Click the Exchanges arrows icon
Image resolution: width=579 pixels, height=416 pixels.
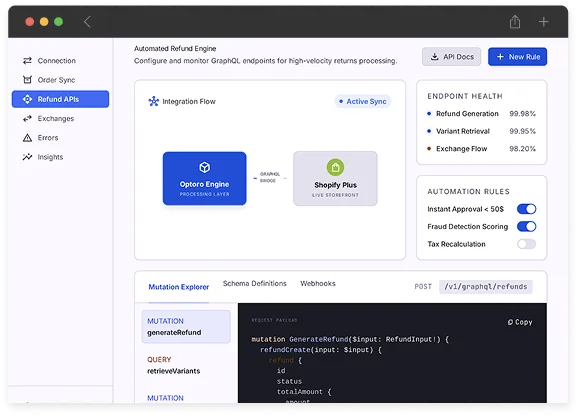(x=27, y=118)
